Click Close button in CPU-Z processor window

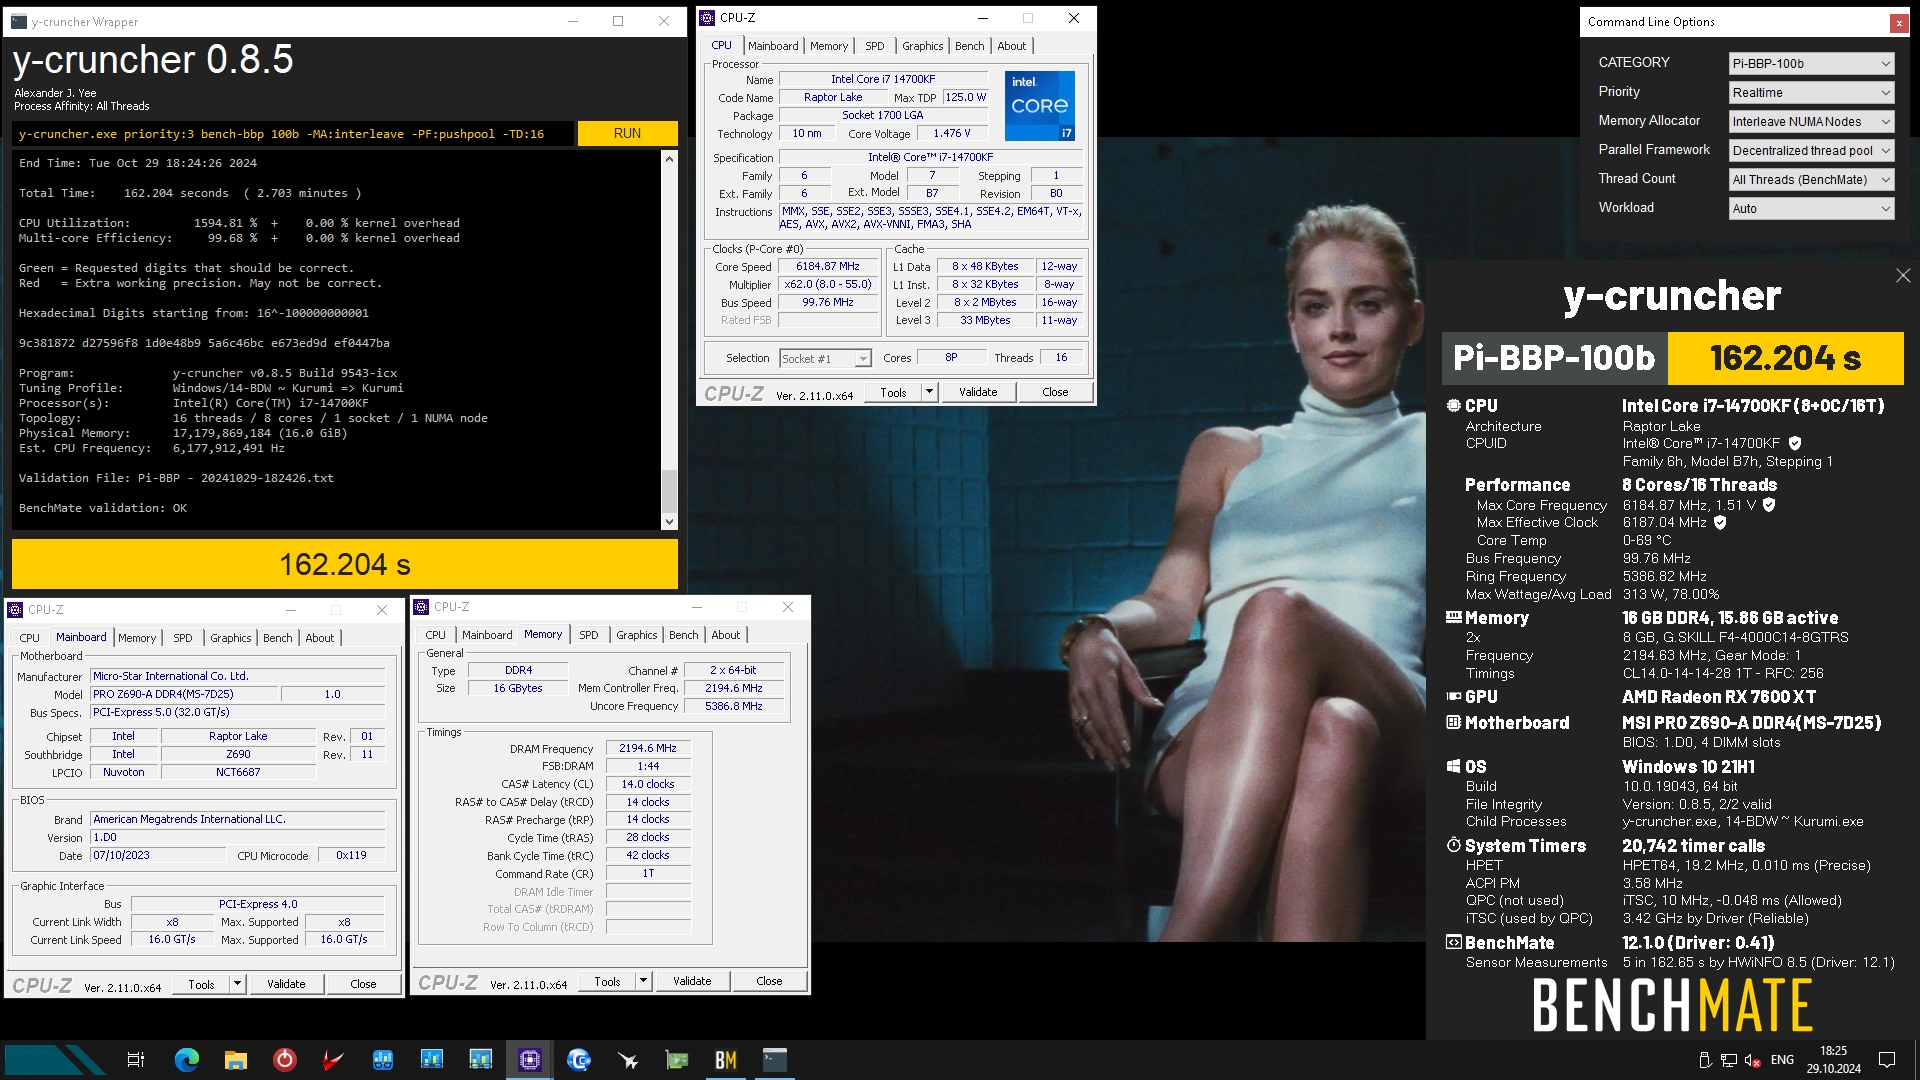[x=1055, y=392]
